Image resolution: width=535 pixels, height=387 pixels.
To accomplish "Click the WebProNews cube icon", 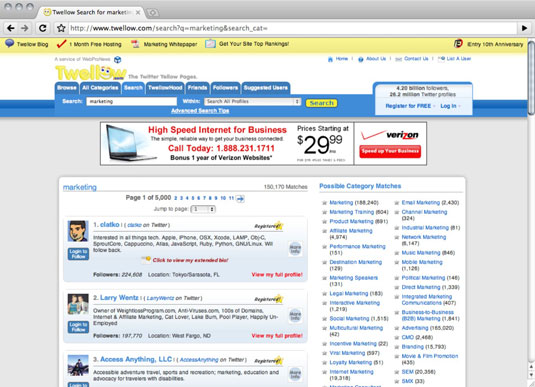I will coord(117,60).
